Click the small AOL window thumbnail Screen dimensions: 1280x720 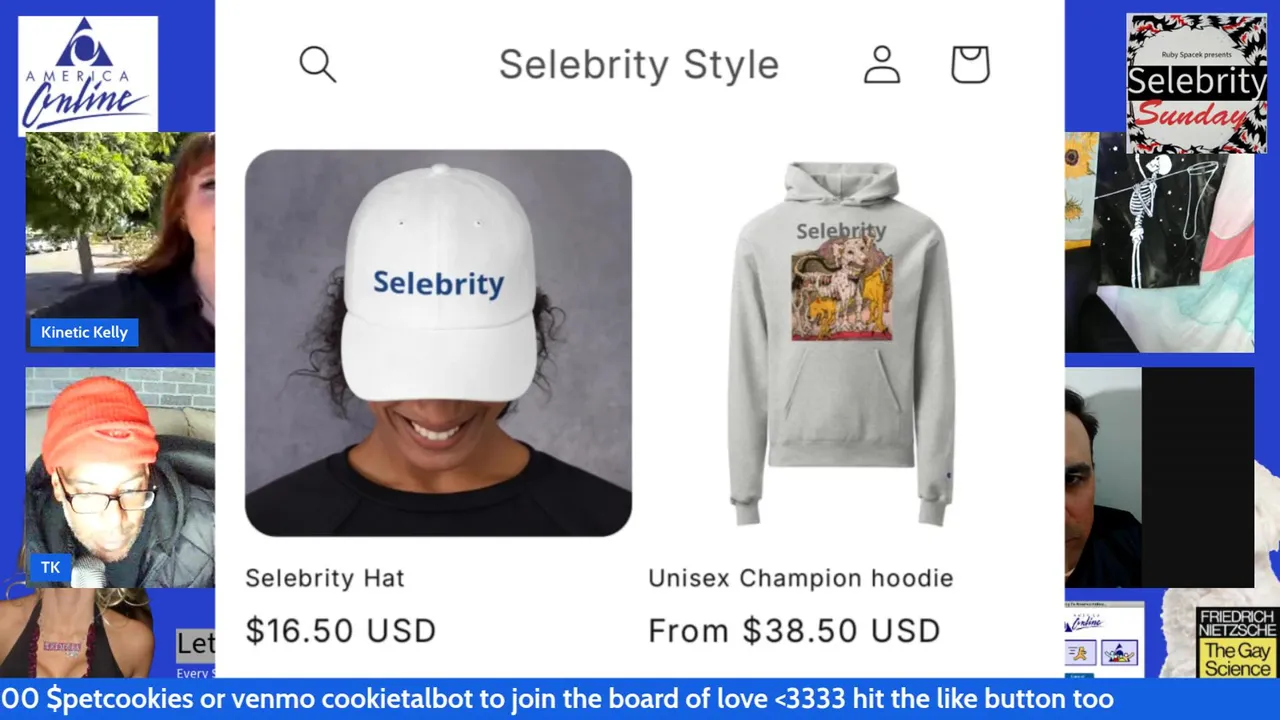click(x=1104, y=638)
